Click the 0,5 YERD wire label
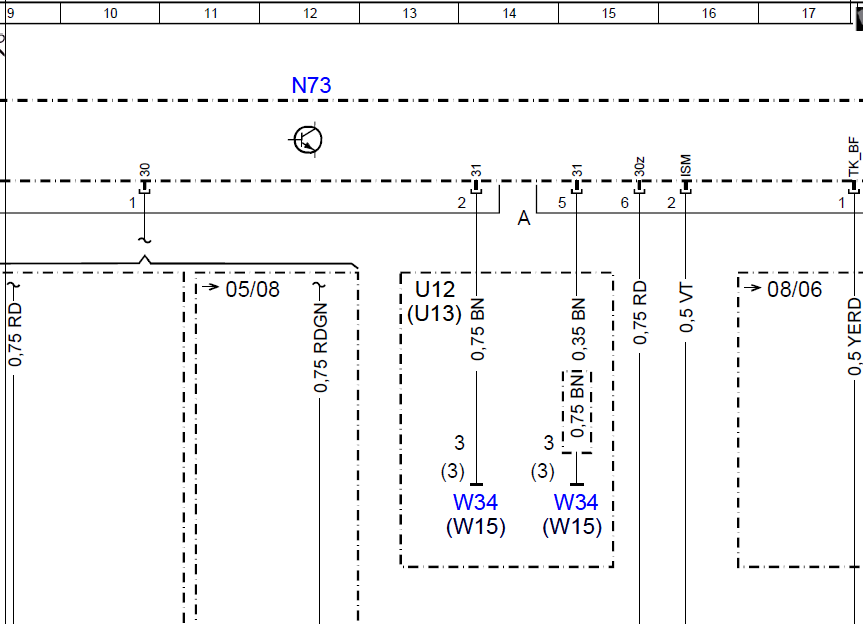863x624 pixels. (x=854, y=337)
